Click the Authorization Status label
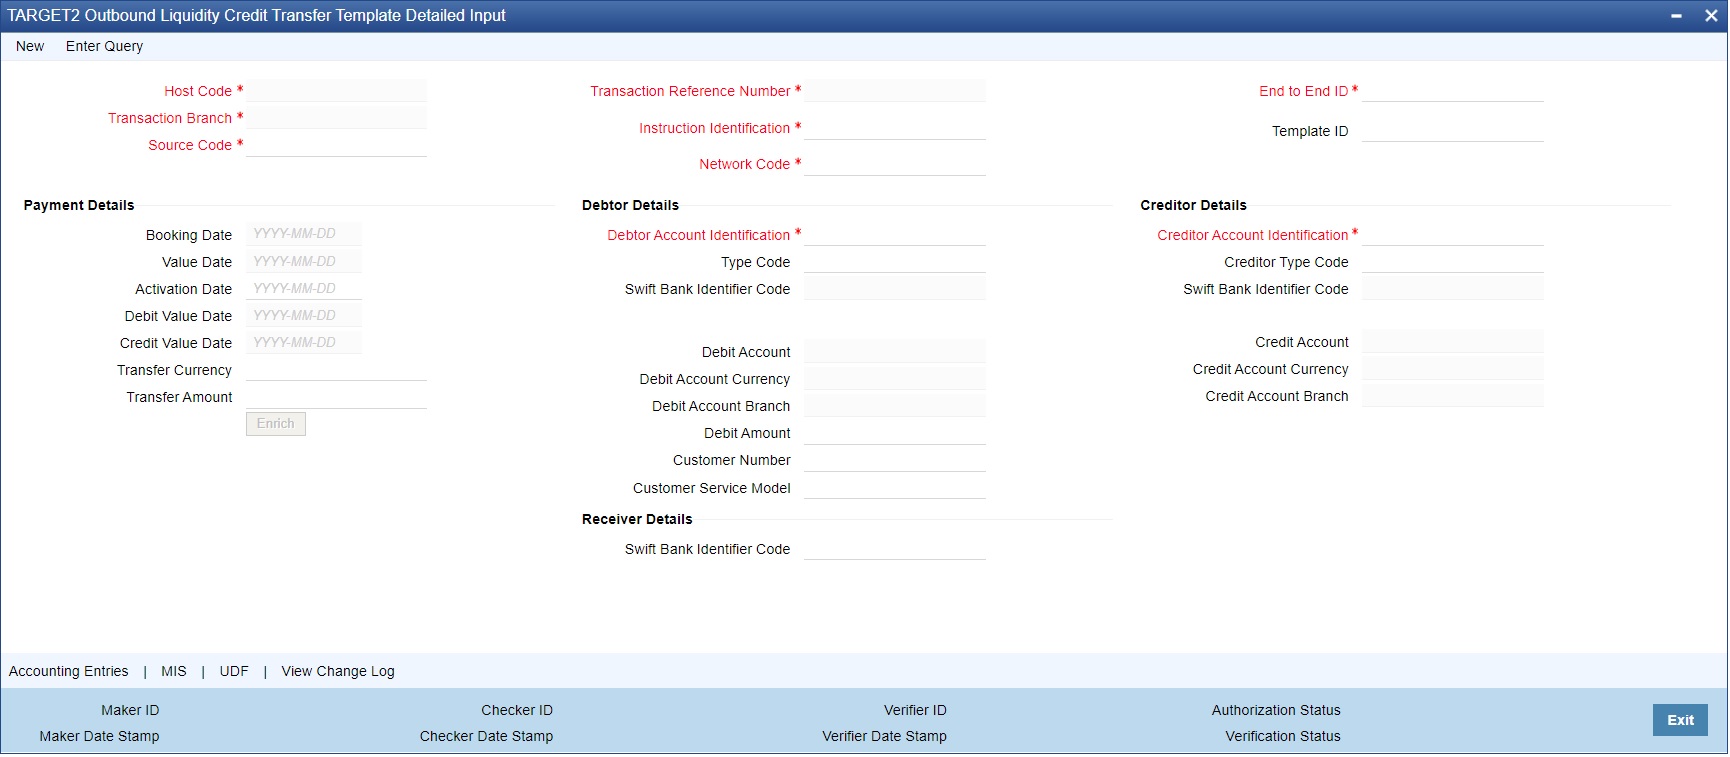This screenshot has height=757, width=1730. (x=1276, y=710)
